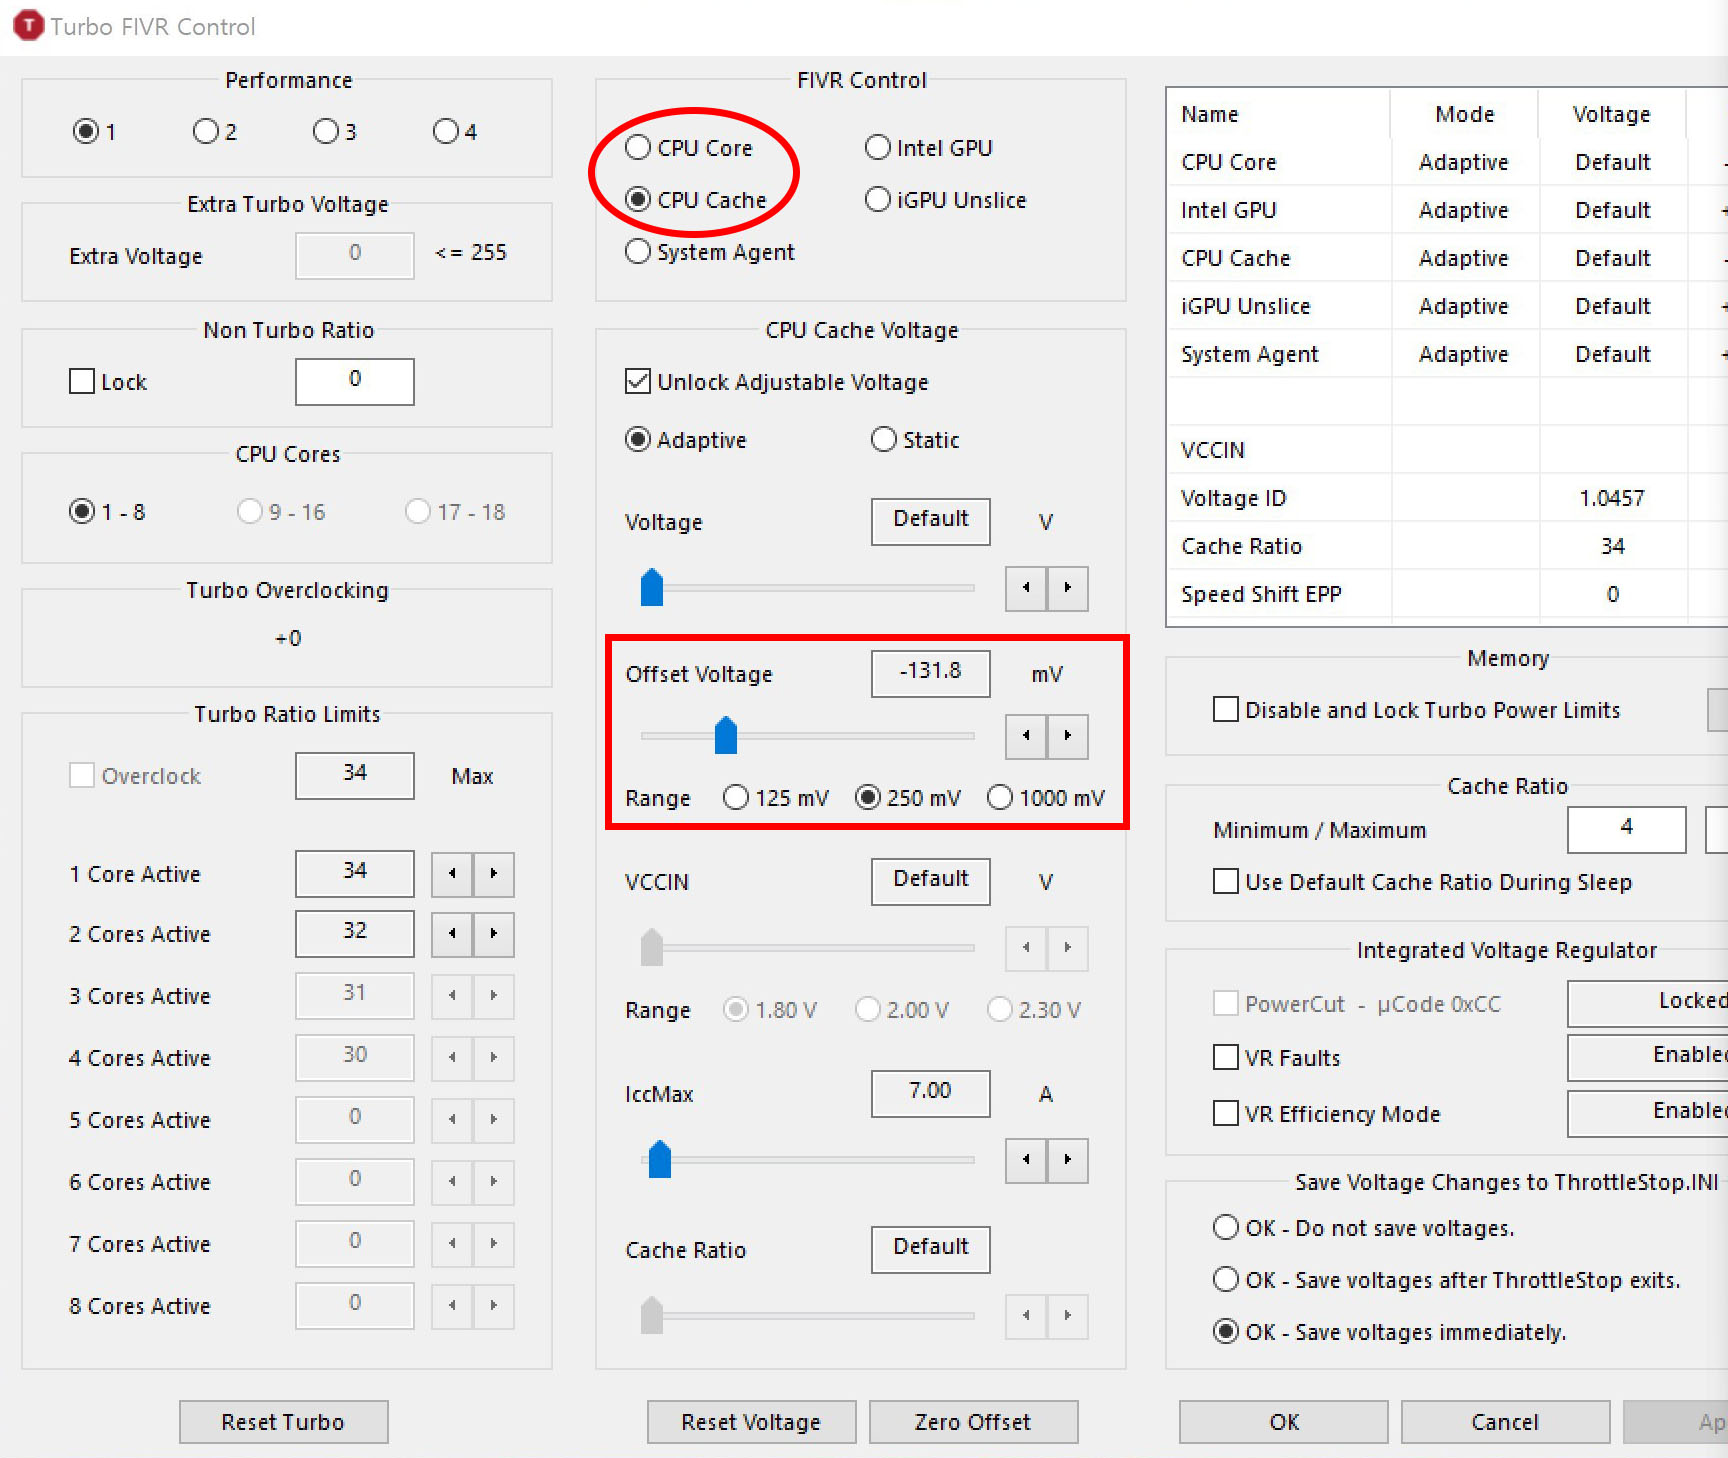This screenshot has width=1728, height=1458.
Task: Decrease Offset Voltage with left arrow
Action: click(x=1026, y=736)
